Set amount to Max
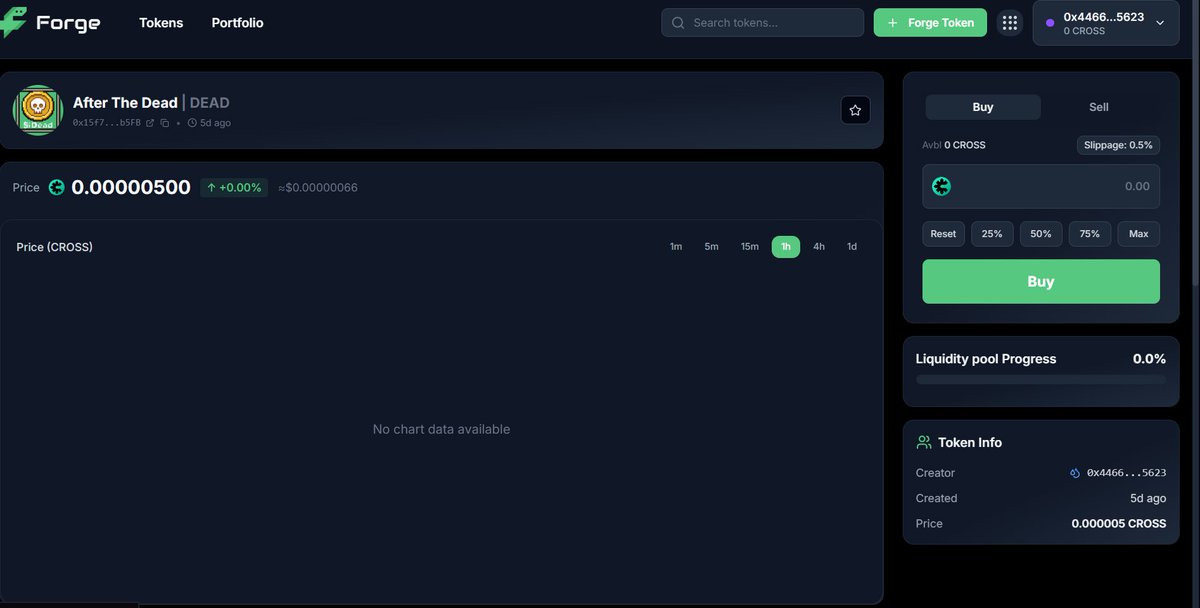The width and height of the screenshot is (1200, 608). pos(1139,234)
